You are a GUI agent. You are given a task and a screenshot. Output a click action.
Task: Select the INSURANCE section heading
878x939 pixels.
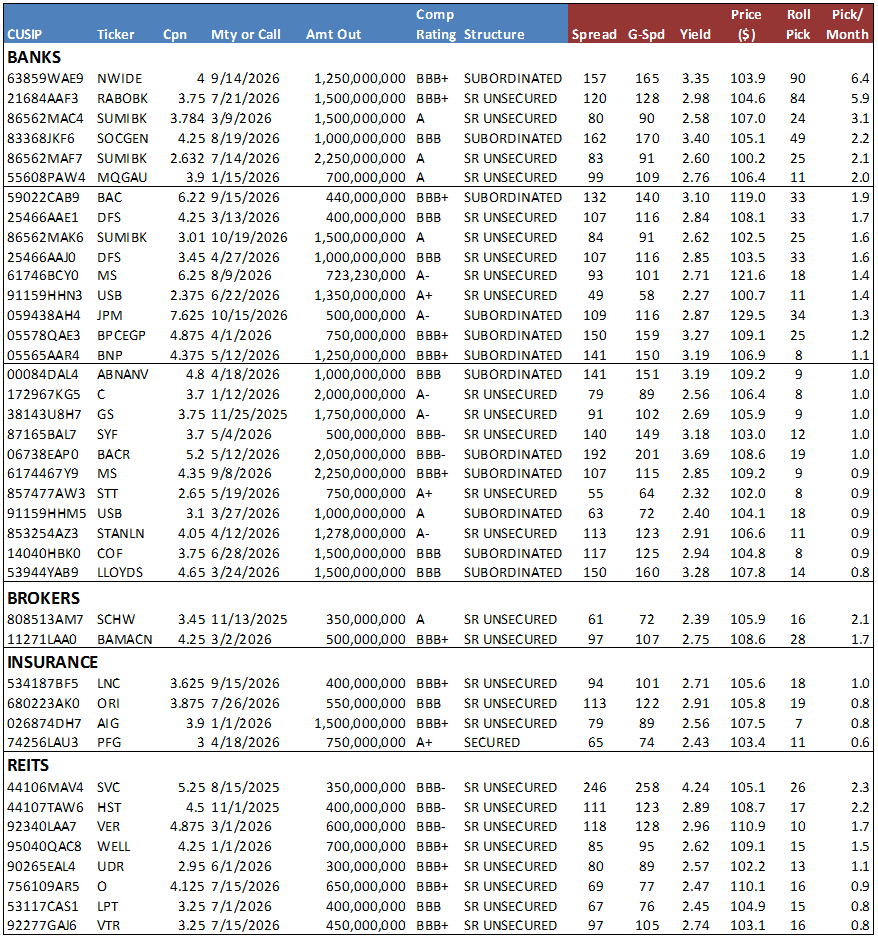(x=52, y=662)
